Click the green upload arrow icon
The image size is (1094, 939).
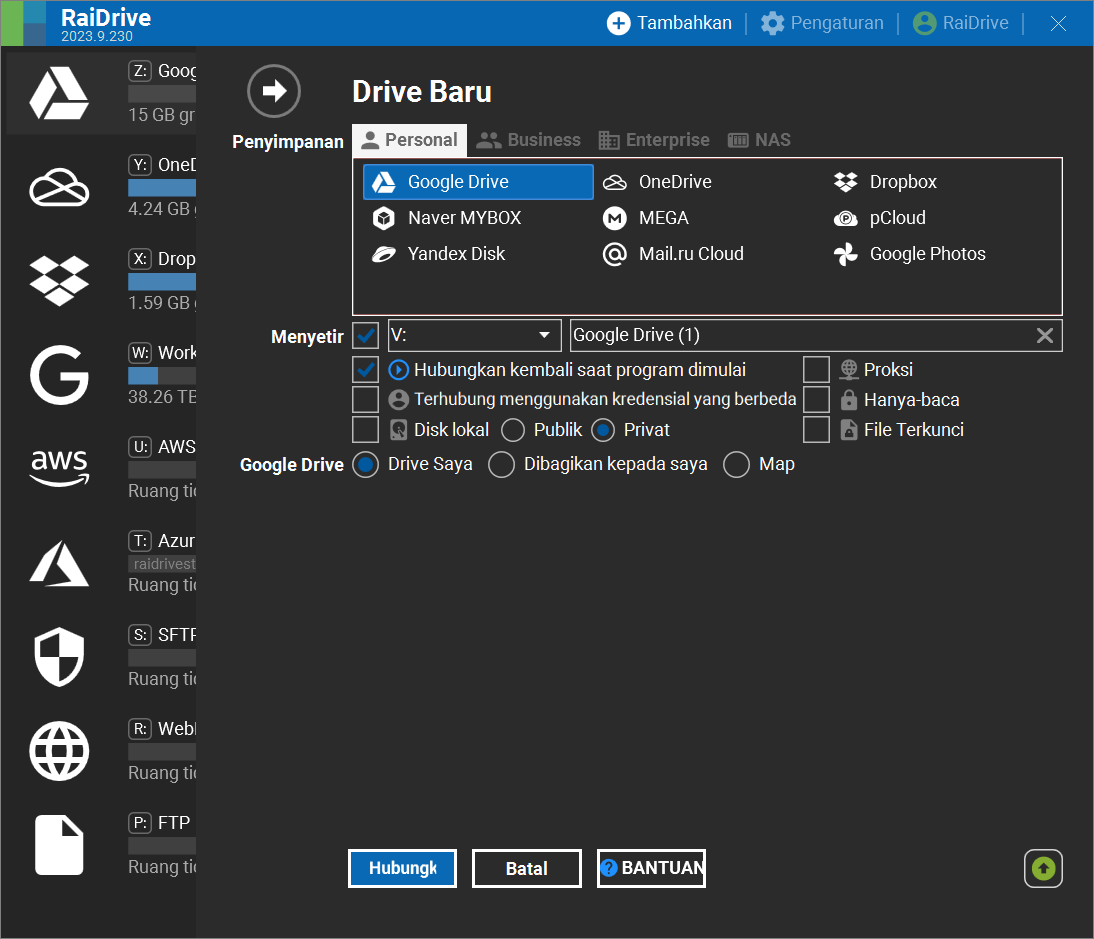[1043, 869]
